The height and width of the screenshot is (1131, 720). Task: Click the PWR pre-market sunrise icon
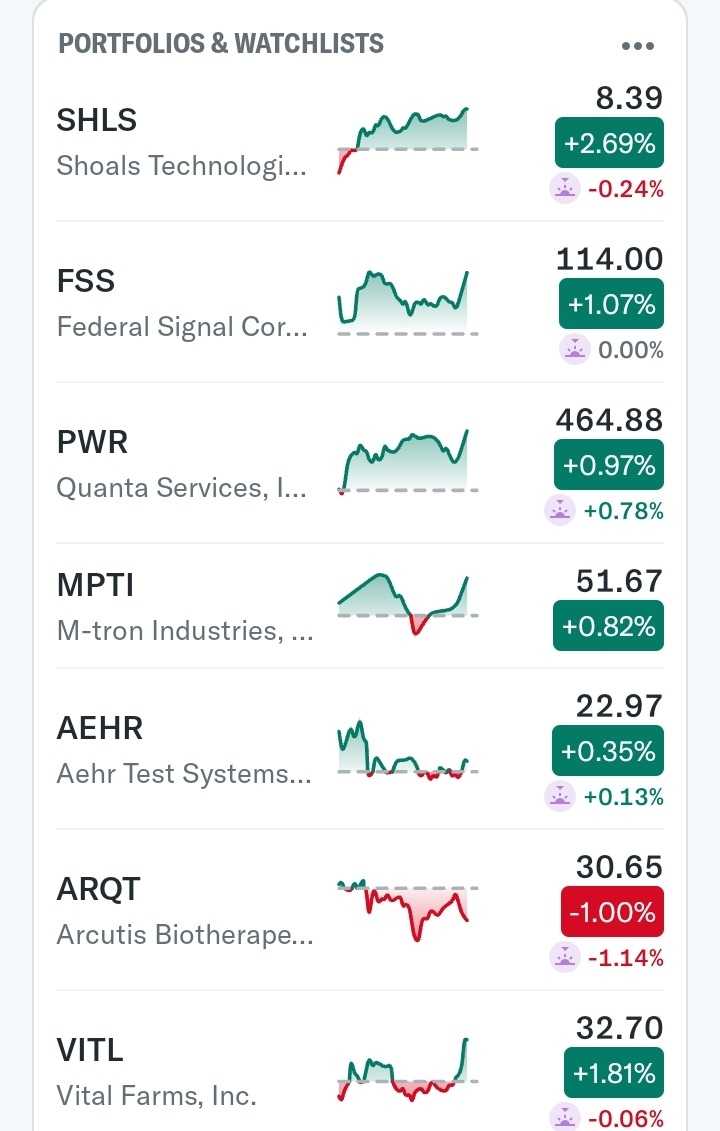tap(559, 510)
